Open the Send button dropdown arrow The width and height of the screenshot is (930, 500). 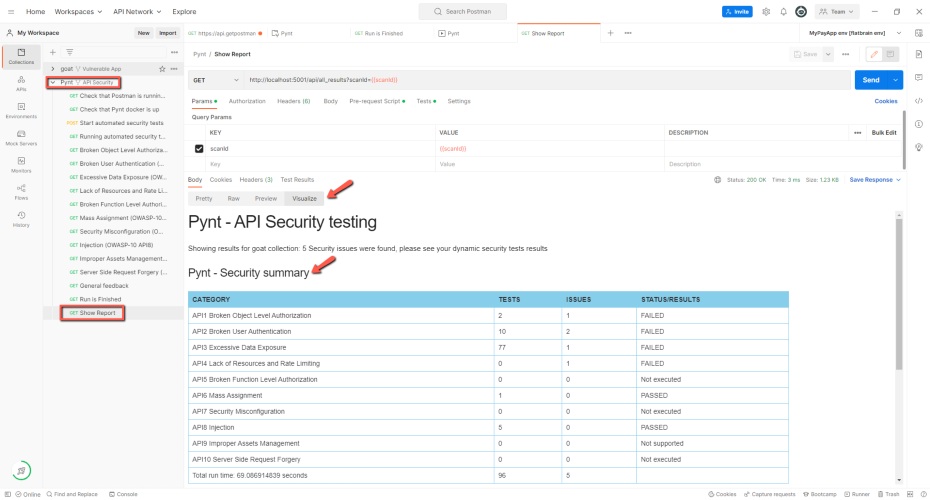pos(896,80)
